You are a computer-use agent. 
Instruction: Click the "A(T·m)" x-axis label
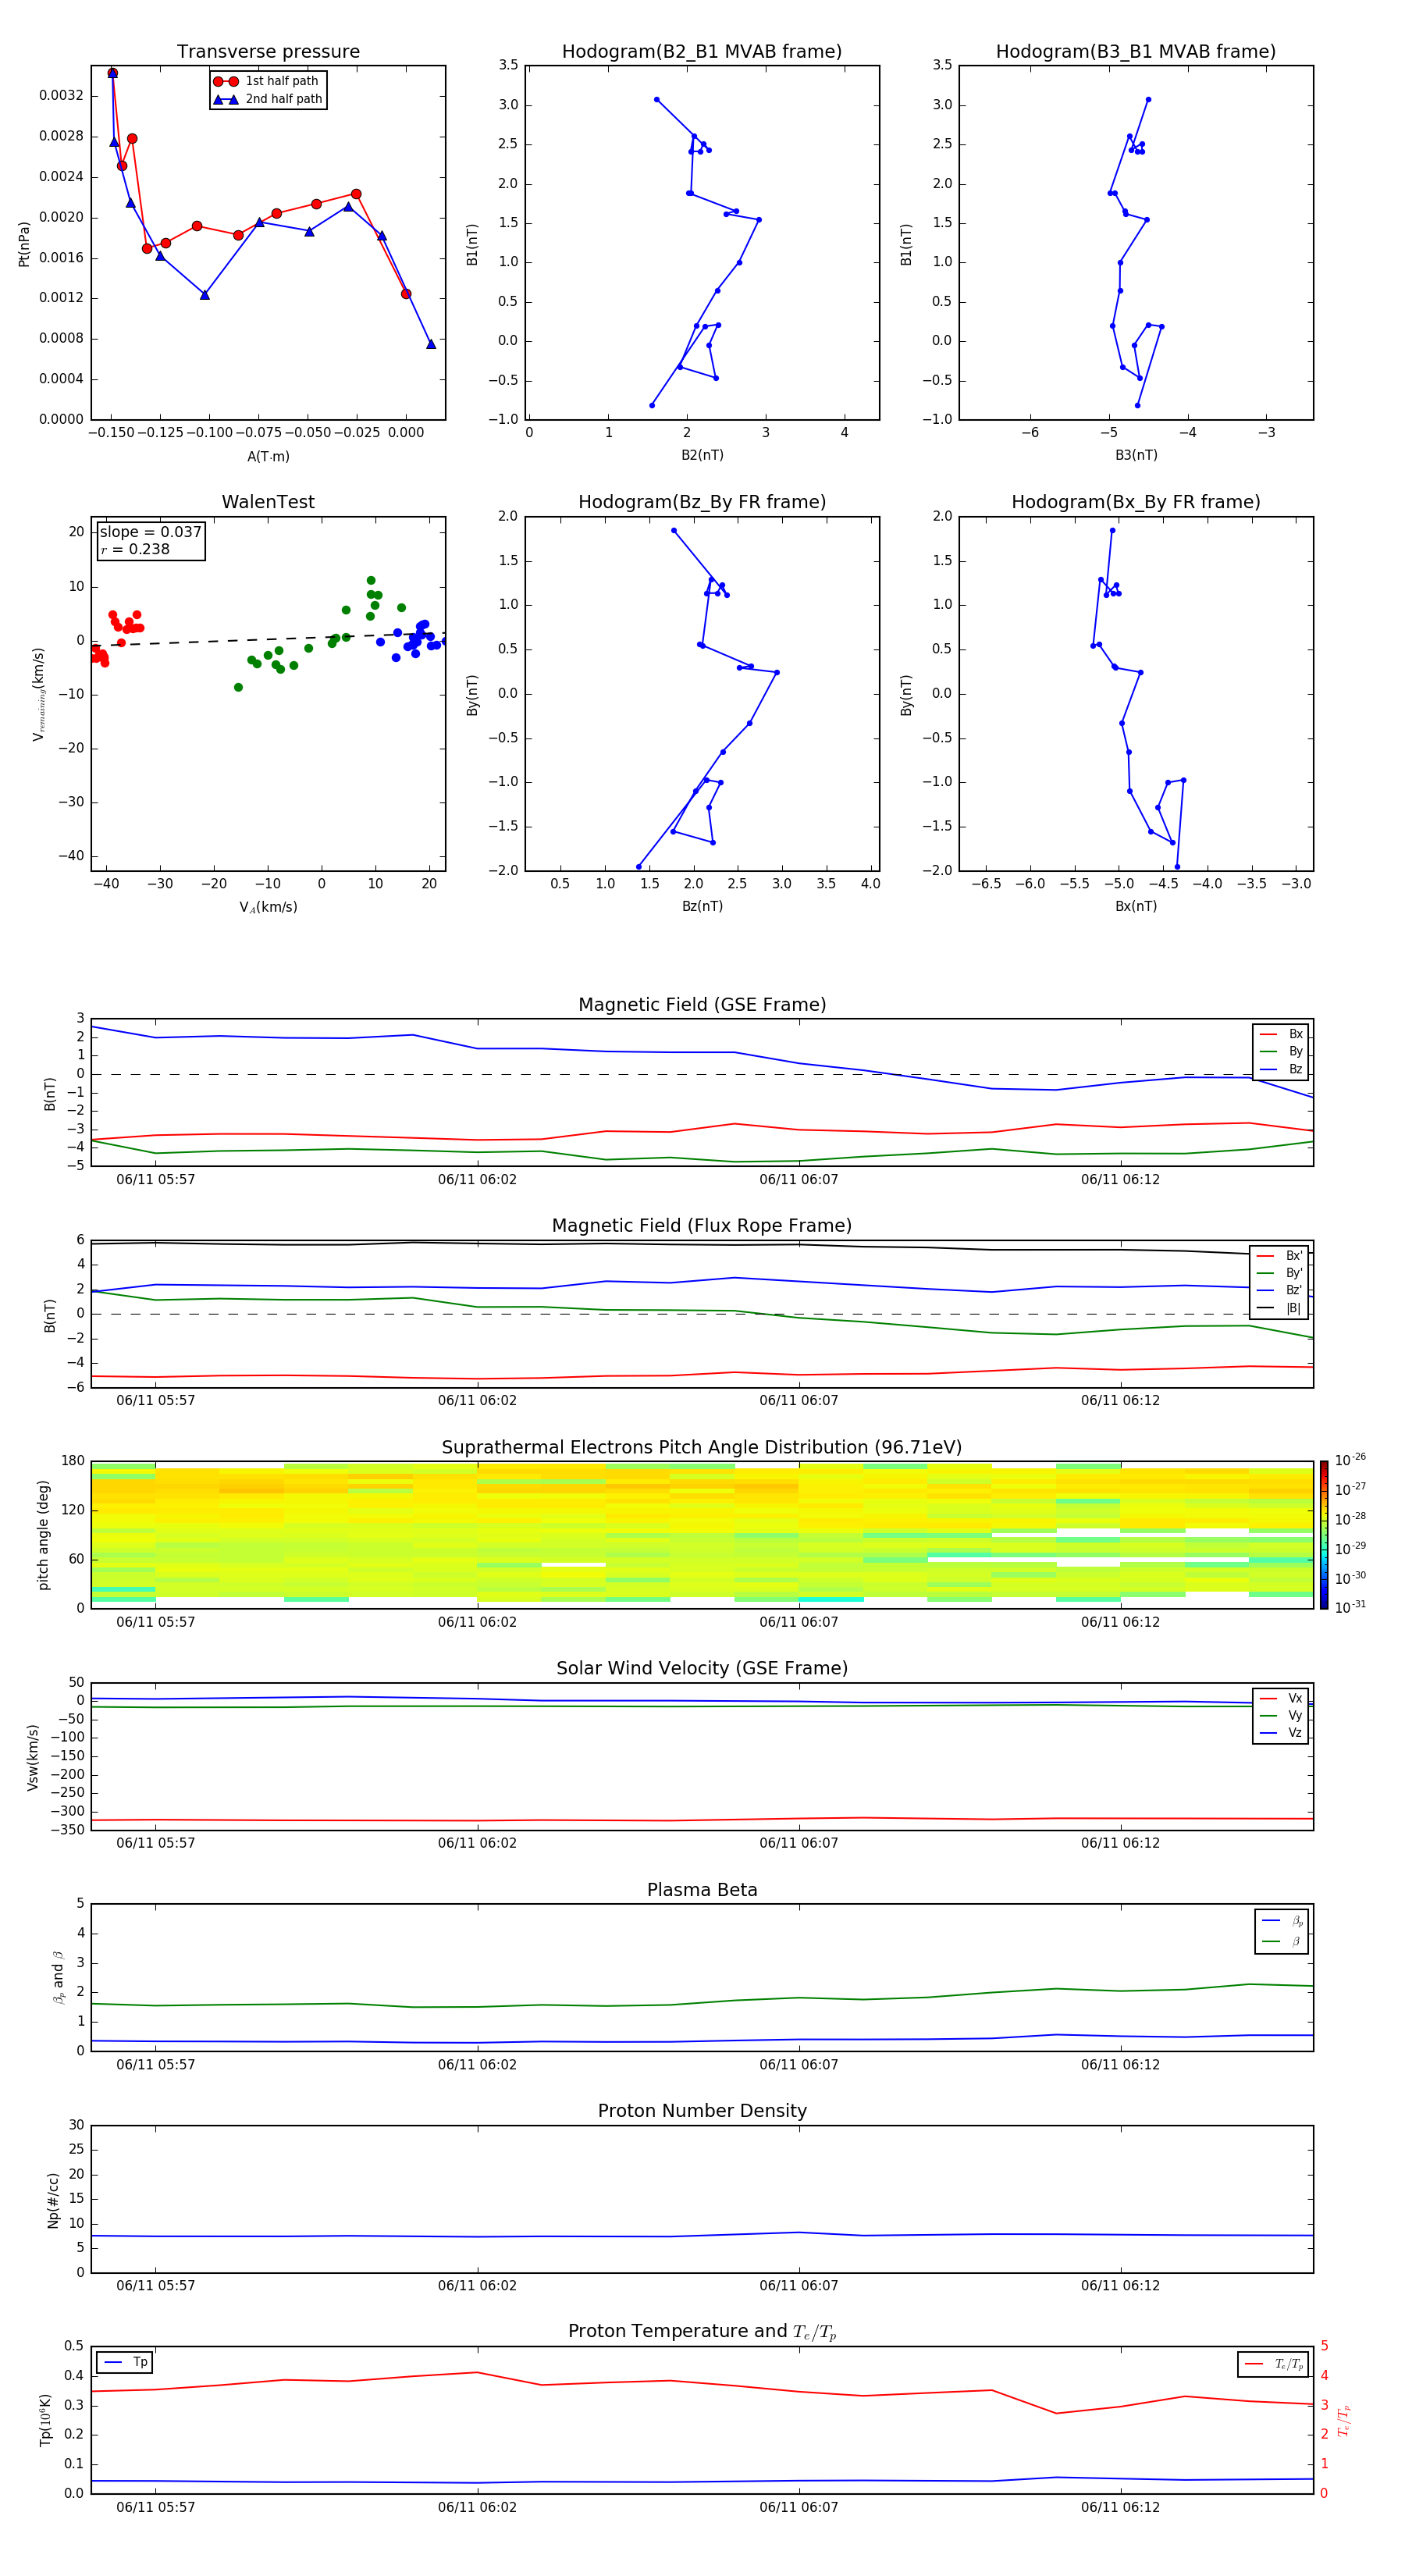coord(268,457)
